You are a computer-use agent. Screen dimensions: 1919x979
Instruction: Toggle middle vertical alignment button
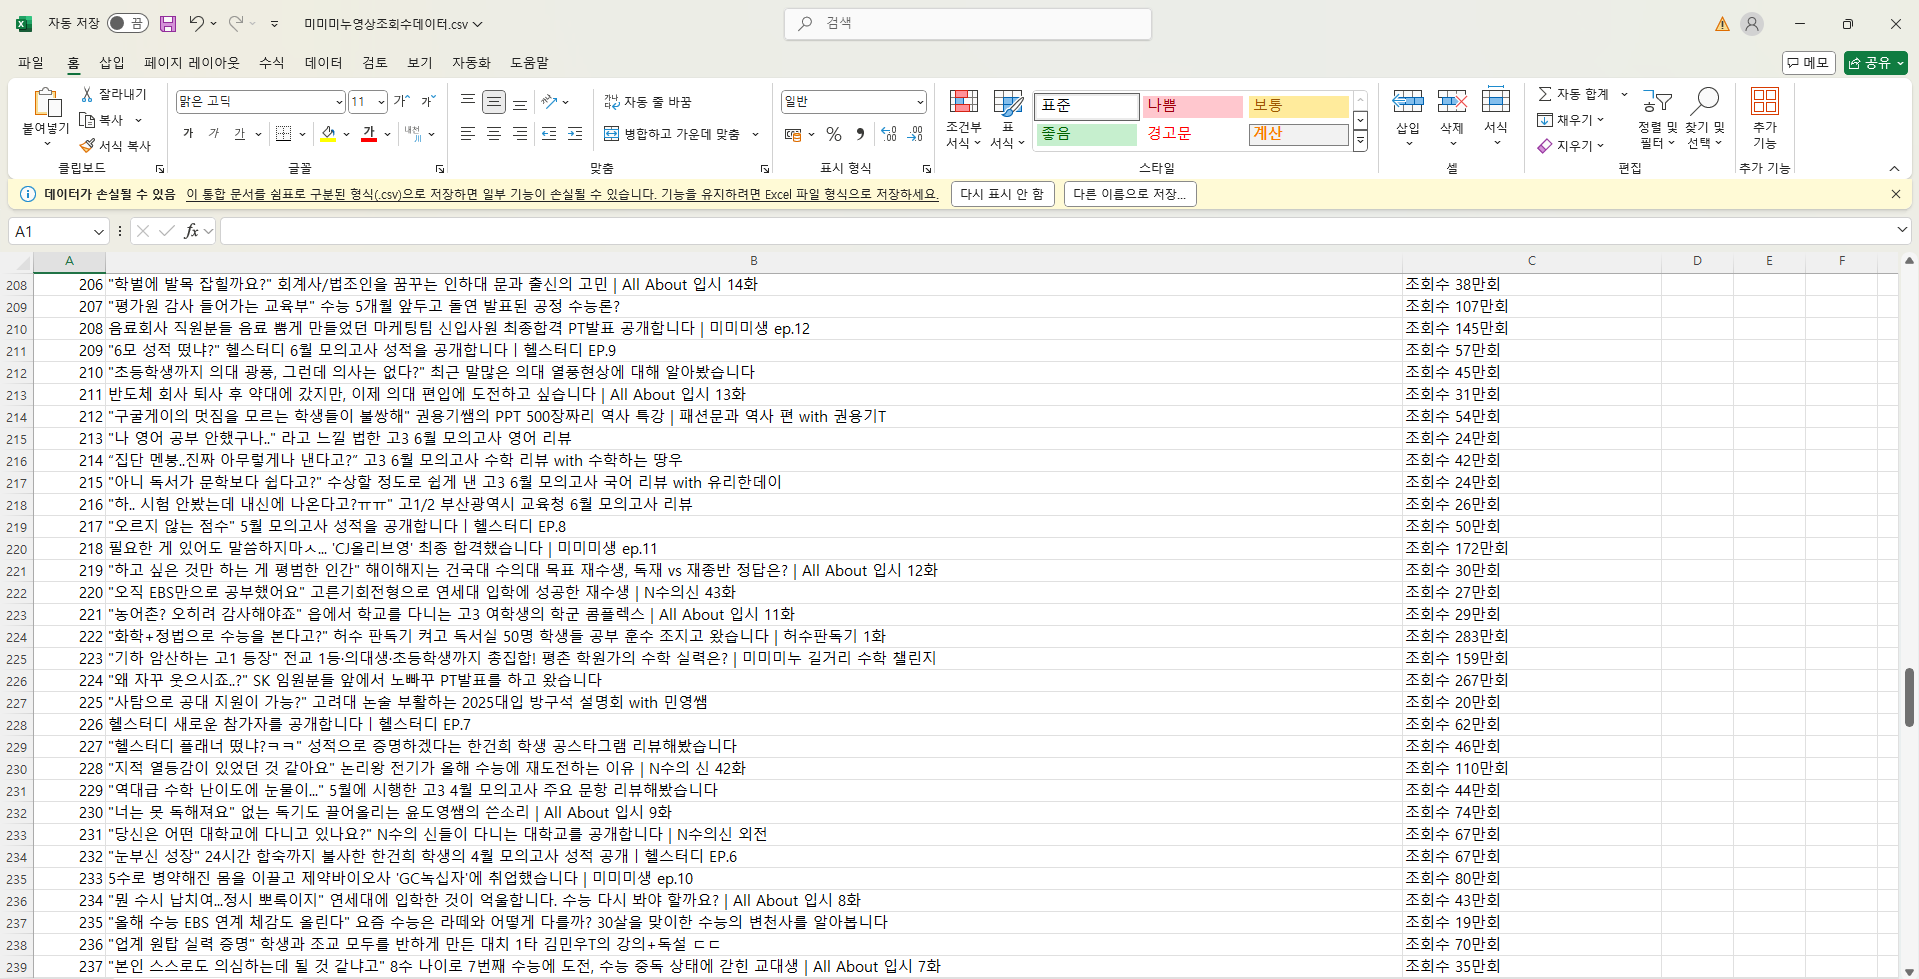[494, 102]
